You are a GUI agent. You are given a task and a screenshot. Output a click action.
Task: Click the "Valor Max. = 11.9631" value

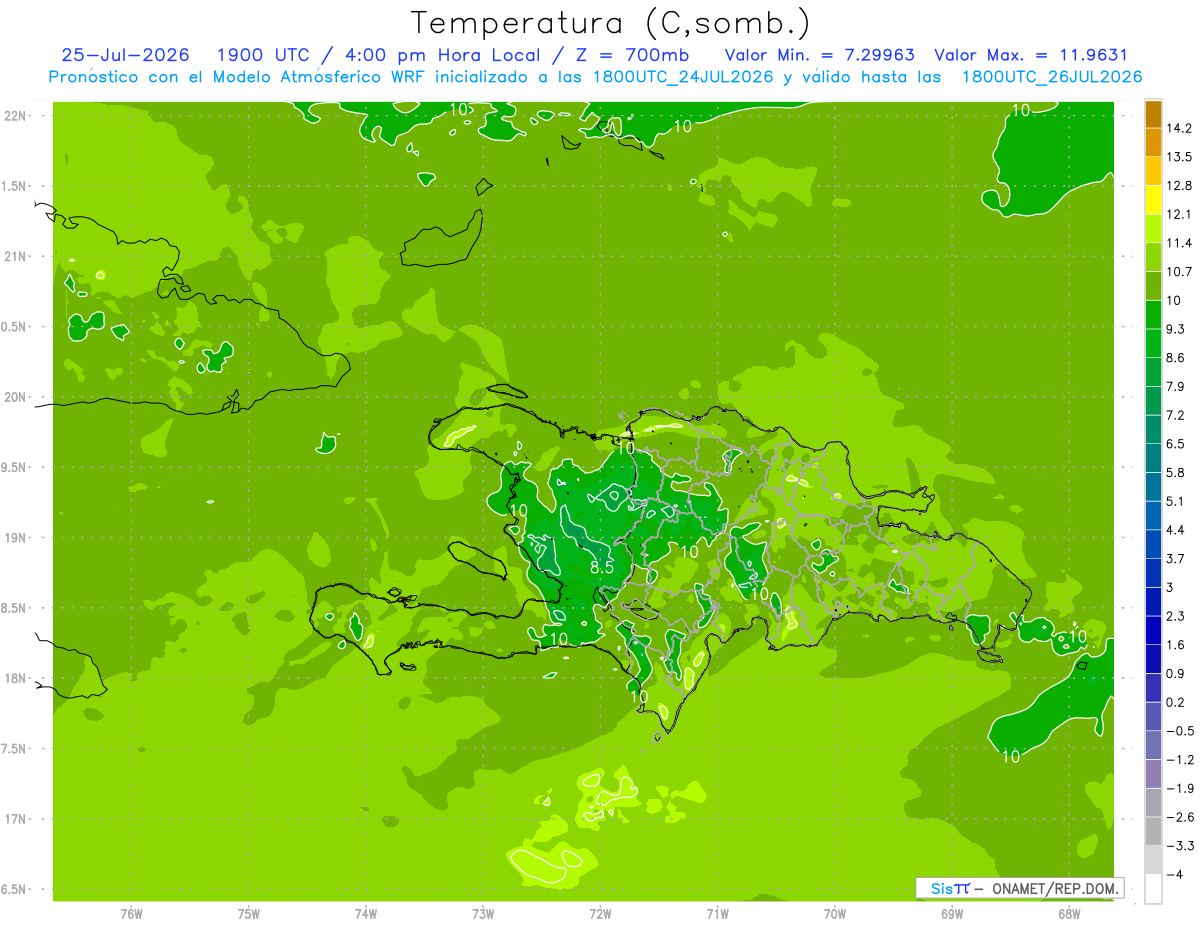pos(1031,55)
